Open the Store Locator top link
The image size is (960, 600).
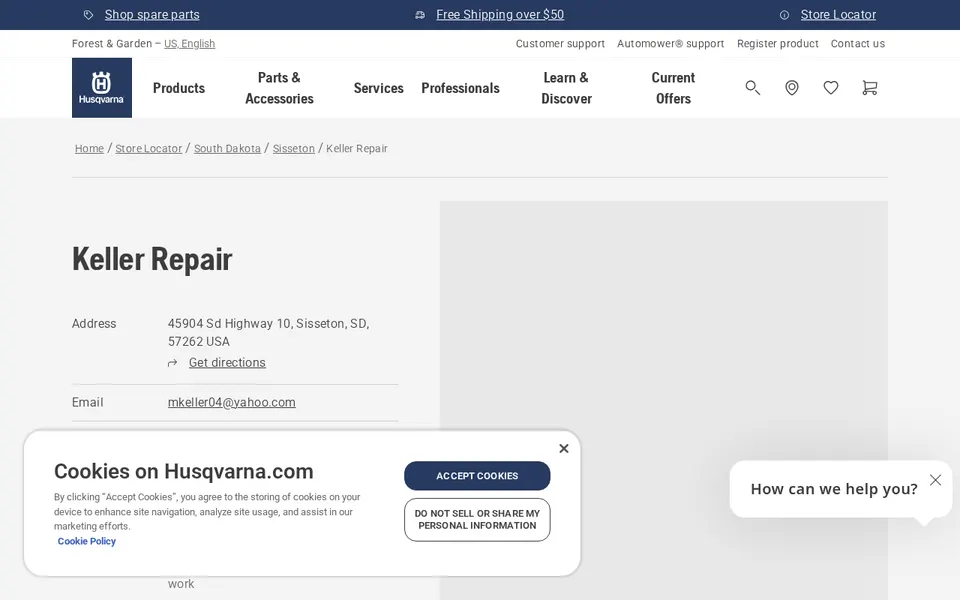(838, 15)
